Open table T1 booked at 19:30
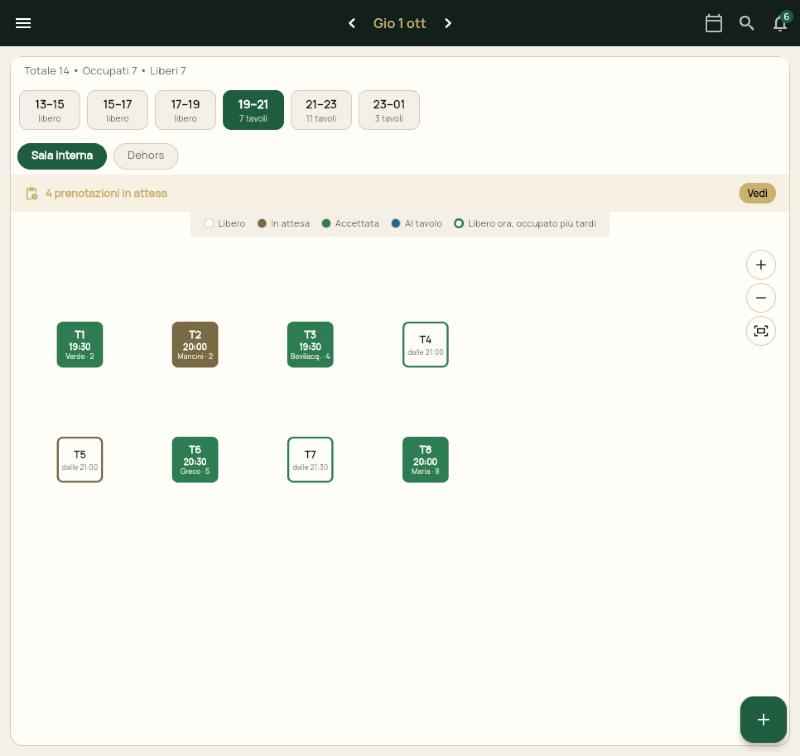 coord(80,344)
